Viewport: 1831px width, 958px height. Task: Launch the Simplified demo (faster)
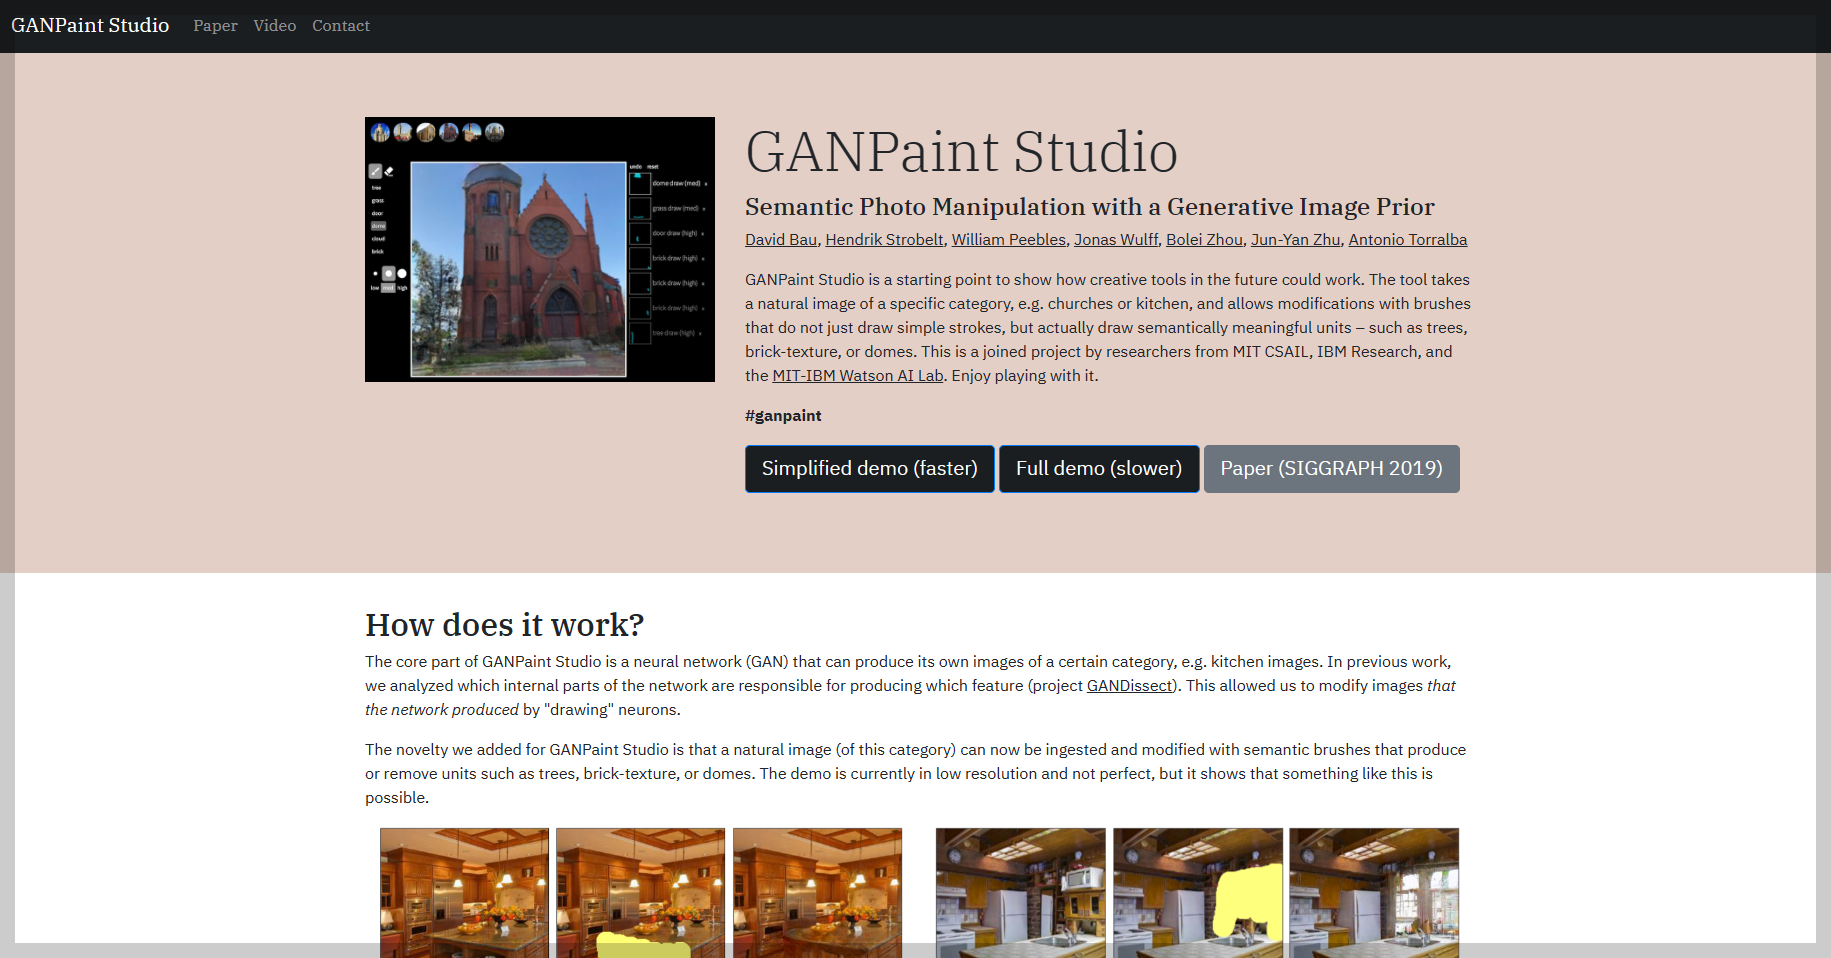(x=870, y=469)
